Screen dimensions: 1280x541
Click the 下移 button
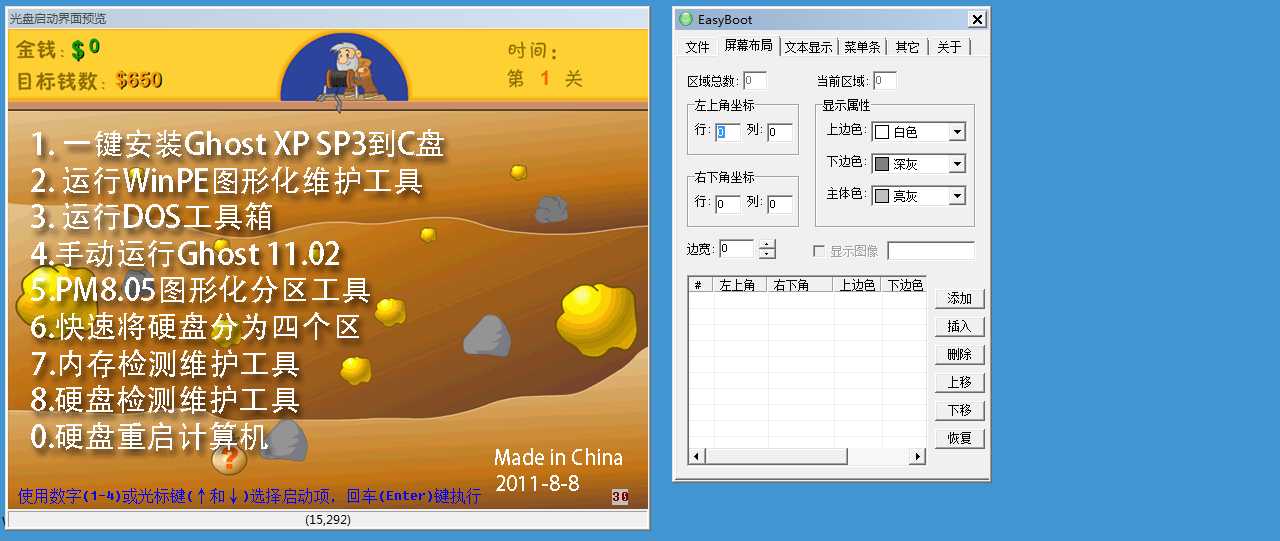point(960,410)
